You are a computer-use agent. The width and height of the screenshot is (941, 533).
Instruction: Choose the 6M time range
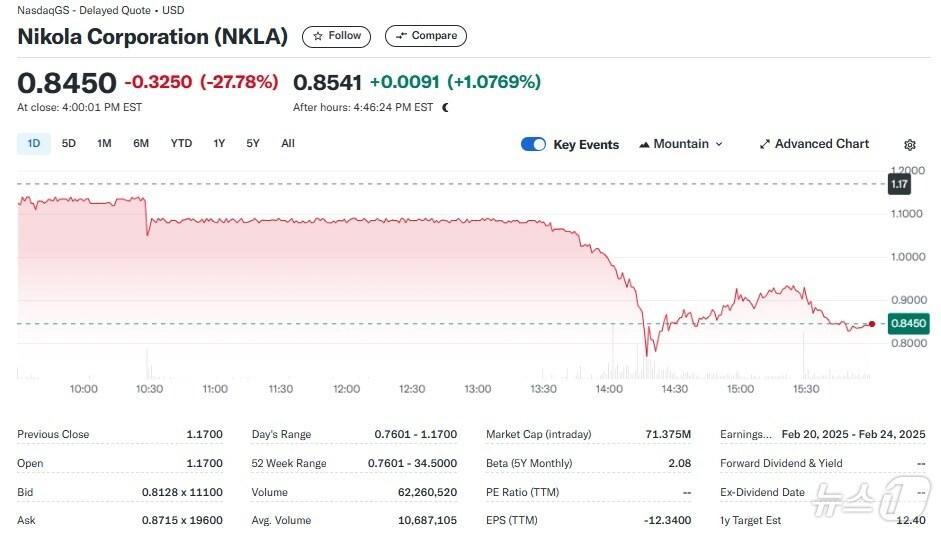(x=141, y=144)
